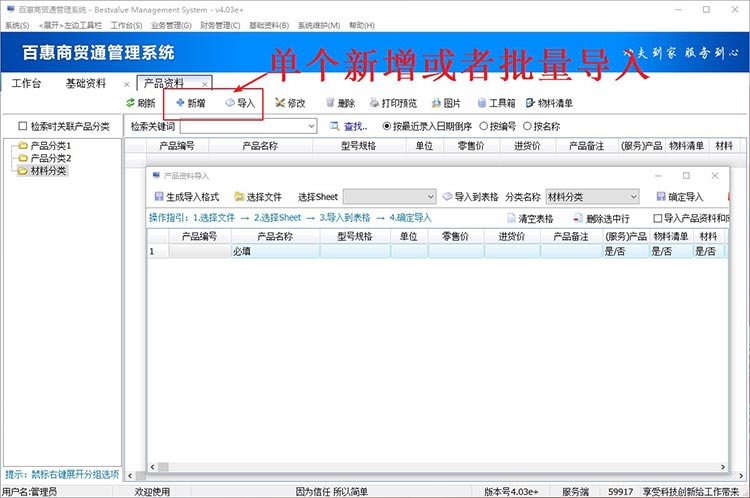Open the 系统维护(M) menu
Viewport: 750px width, 498px height.
(319, 25)
